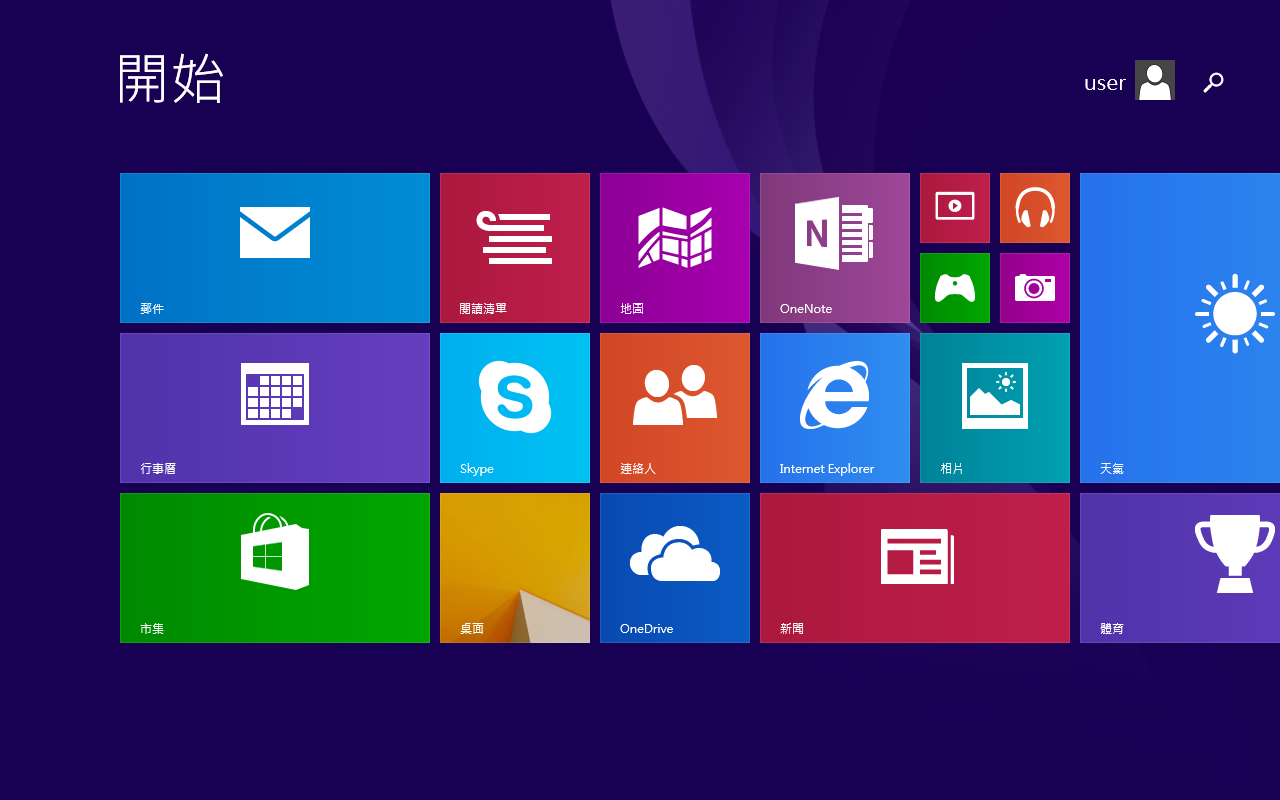Screen dimensions: 1280x800
Task: Open the small Music headphones tile
Action: (x=1035, y=208)
